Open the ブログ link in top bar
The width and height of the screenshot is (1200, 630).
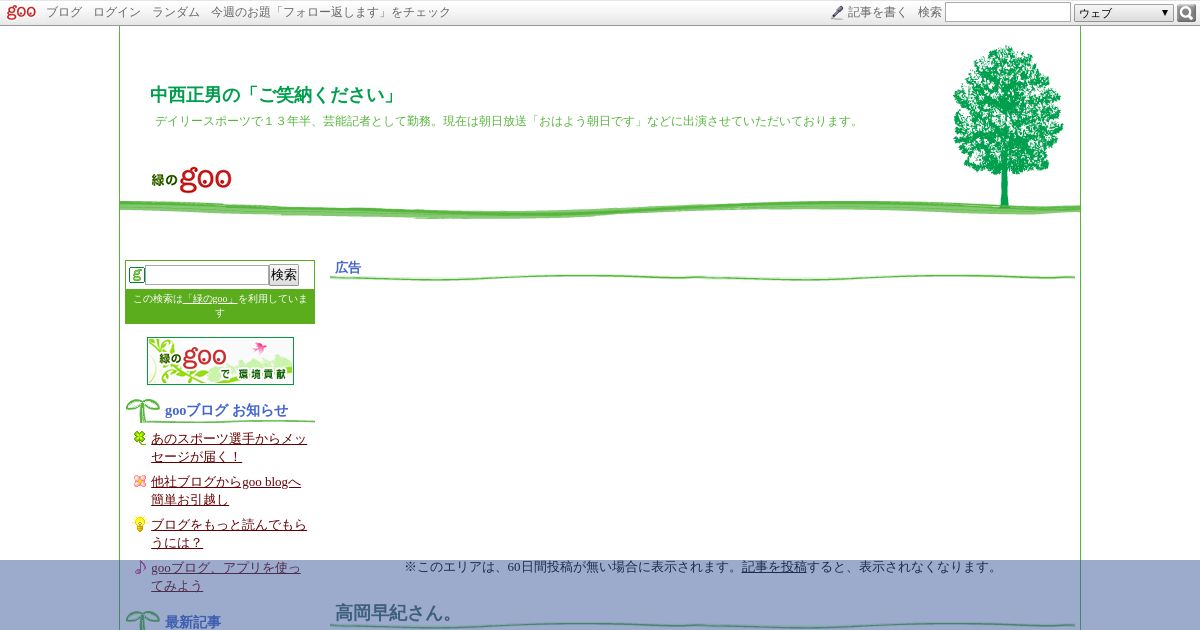click(x=64, y=12)
